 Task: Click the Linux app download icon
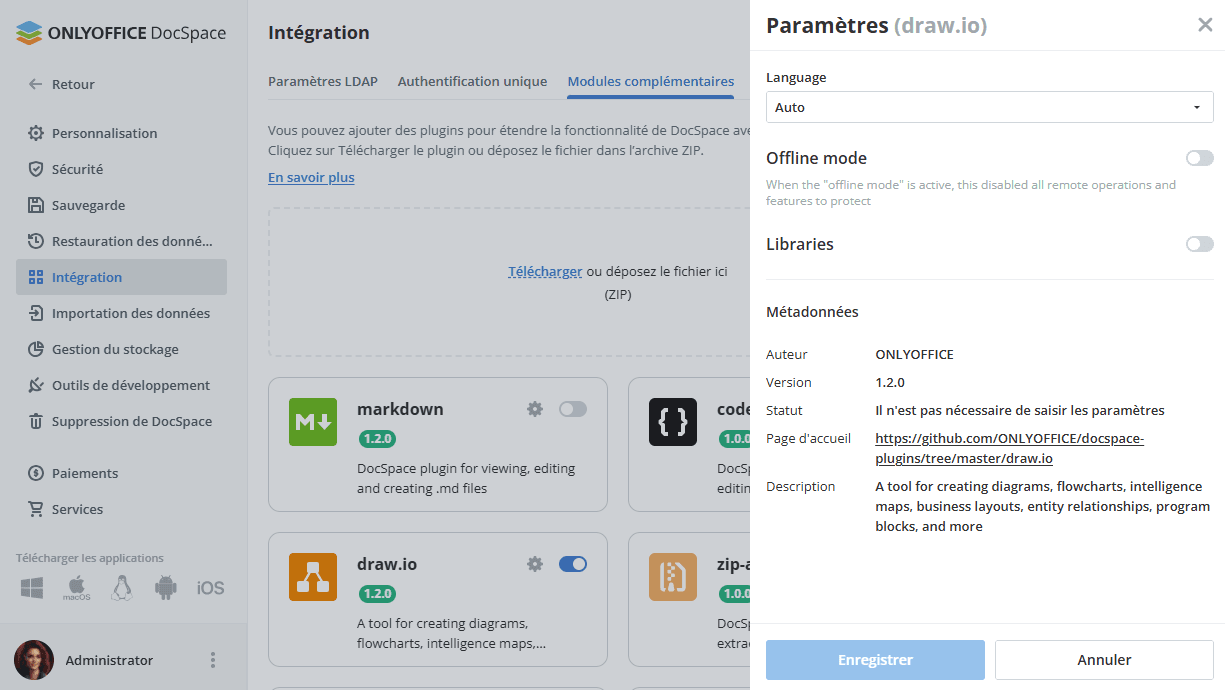[x=122, y=588]
